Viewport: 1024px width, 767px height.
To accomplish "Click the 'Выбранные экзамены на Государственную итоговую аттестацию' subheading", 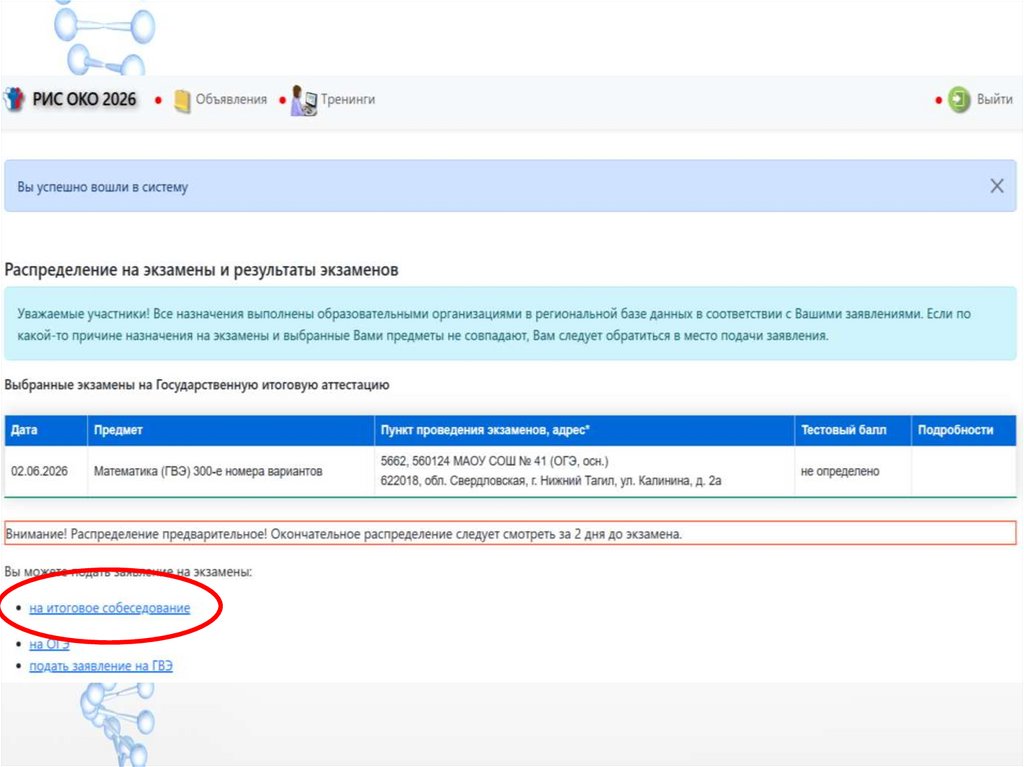I will click(x=197, y=385).
